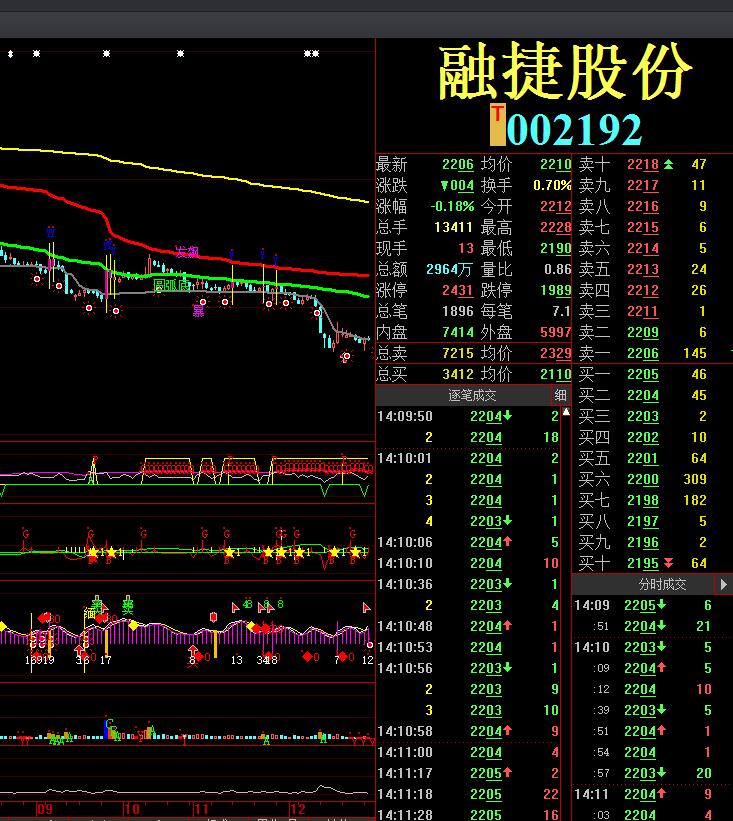The height and width of the screenshot is (821, 733).
Task: Click 买一 price 2205
Action: [x=643, y=374]
